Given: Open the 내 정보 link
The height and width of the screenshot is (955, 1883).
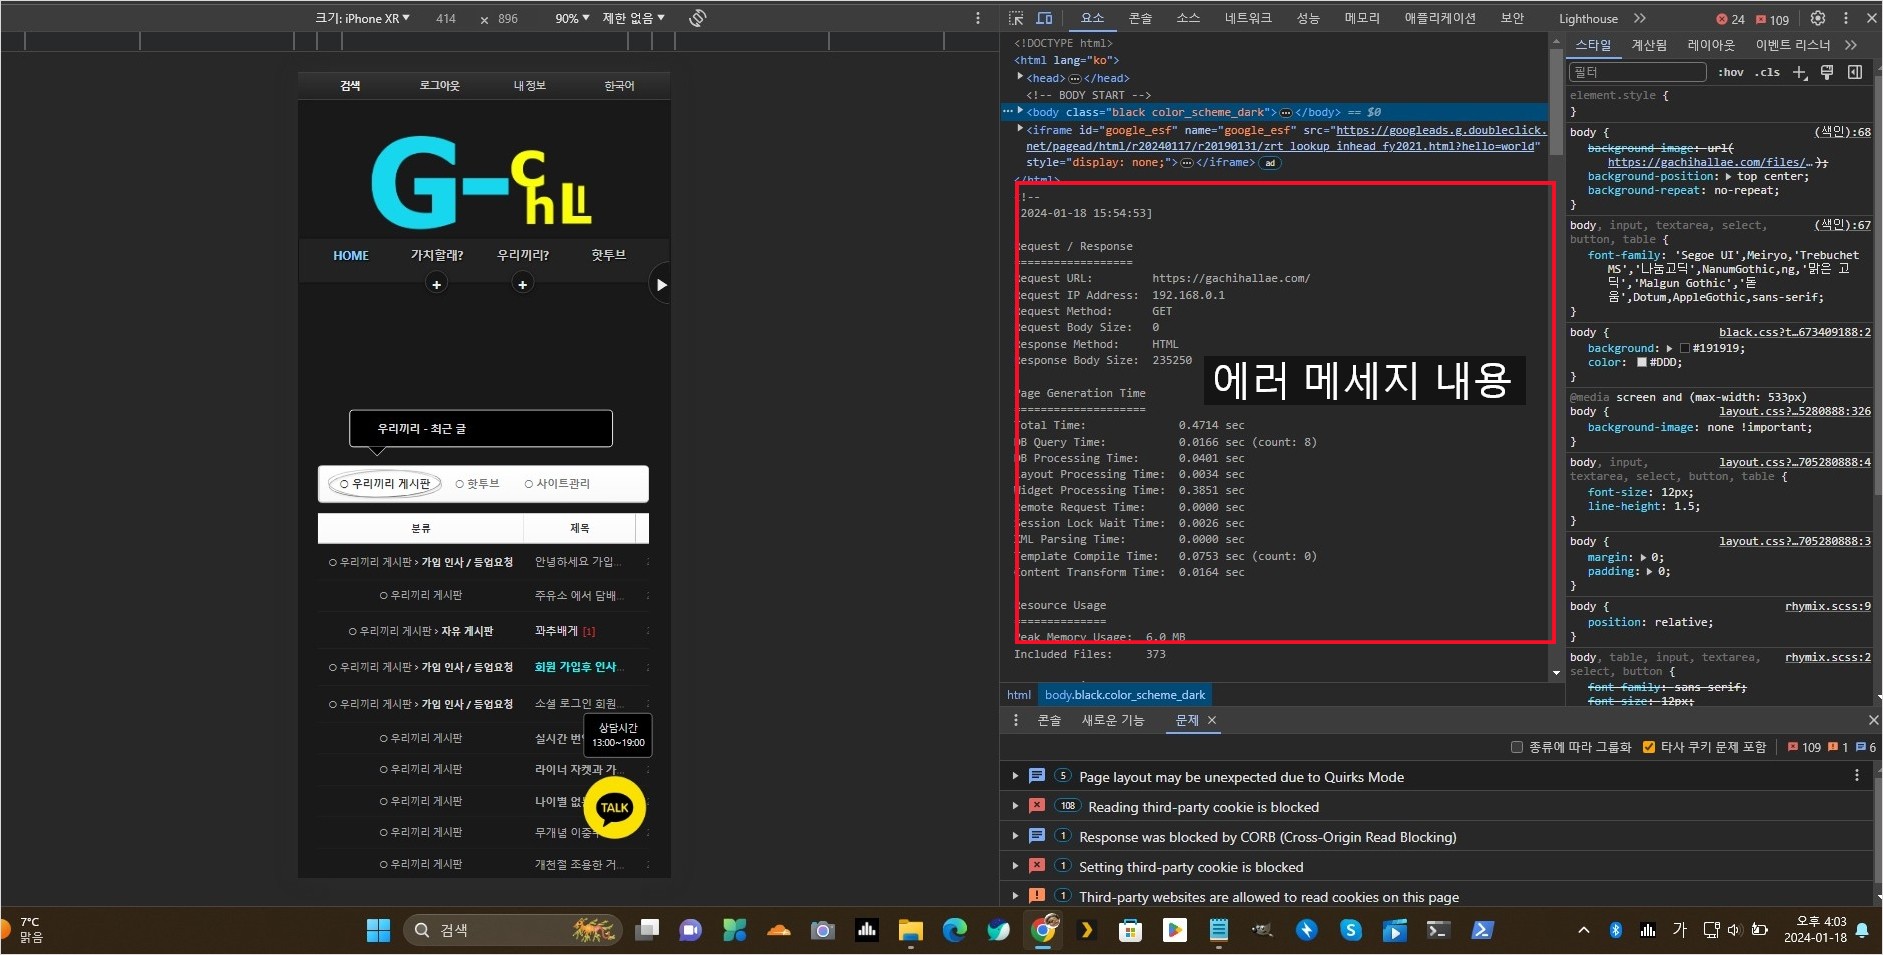Looking at the screenshot, I should click(x=530, y=86).
